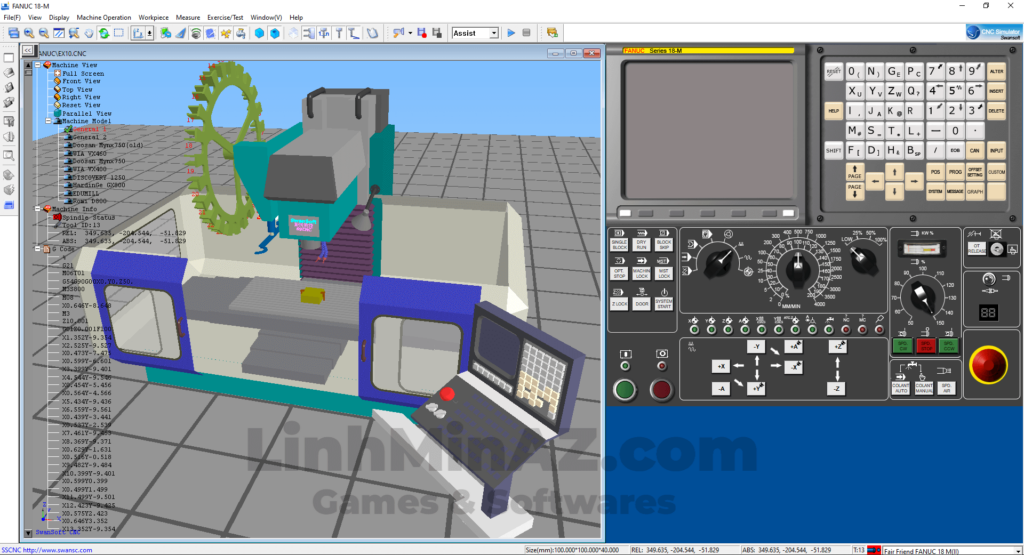The width and height of the screenshot is (1024, 555).
Task: Open the Measure menu
Action: (x=188, y=18)
